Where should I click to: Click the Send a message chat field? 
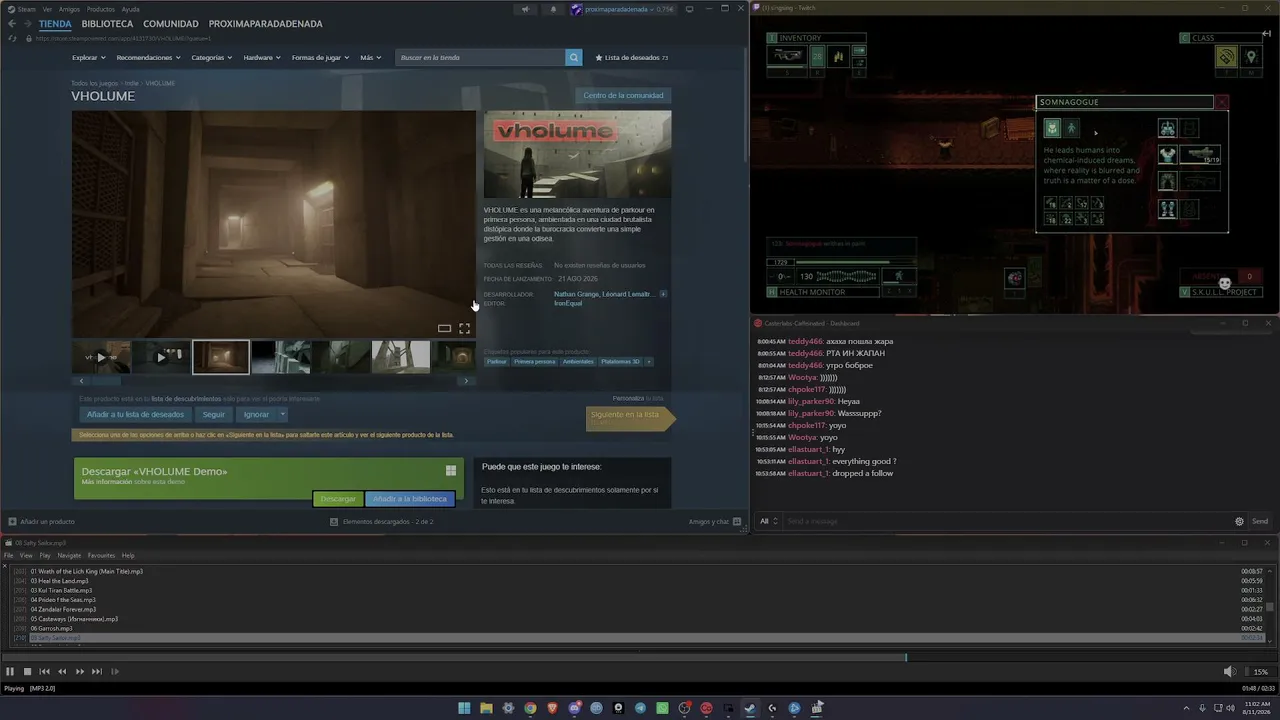pyautogui.click(x=1008, y=521)
